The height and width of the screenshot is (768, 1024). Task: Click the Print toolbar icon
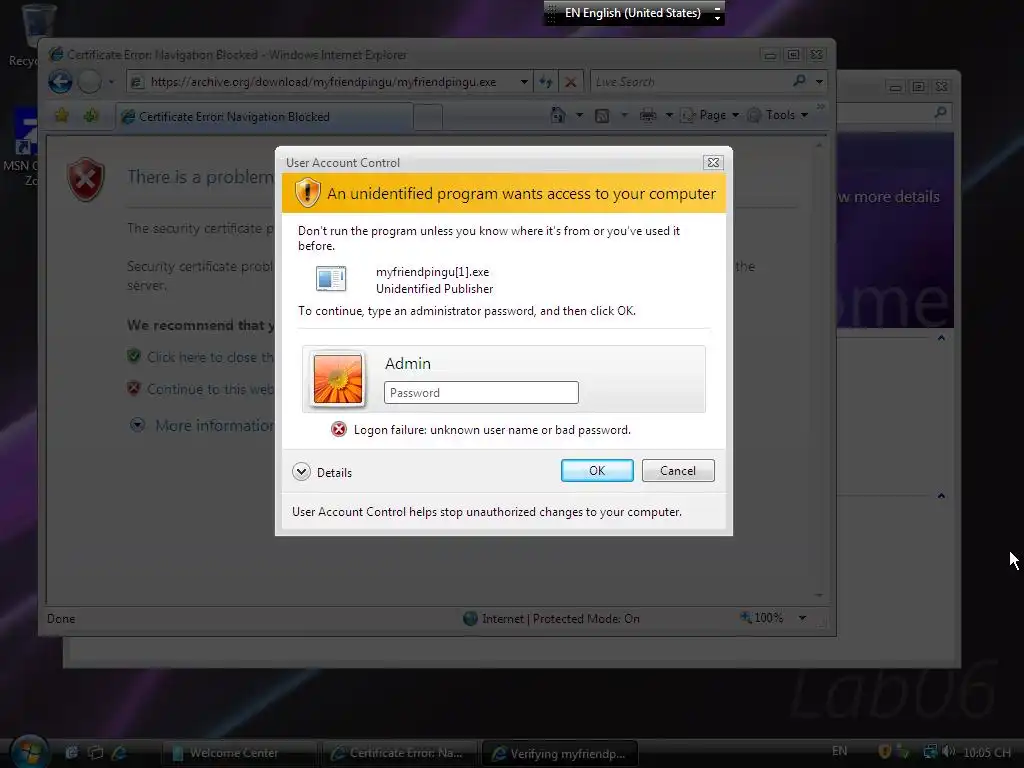(648, 116)
